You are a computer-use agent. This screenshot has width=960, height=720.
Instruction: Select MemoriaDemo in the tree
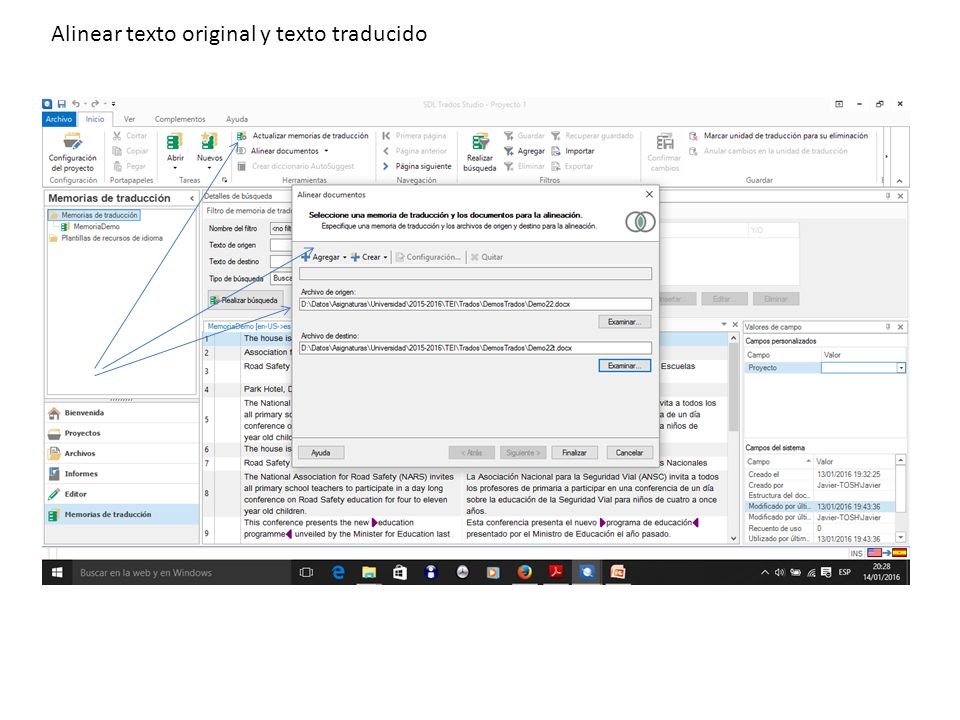(x=91, y=227)
